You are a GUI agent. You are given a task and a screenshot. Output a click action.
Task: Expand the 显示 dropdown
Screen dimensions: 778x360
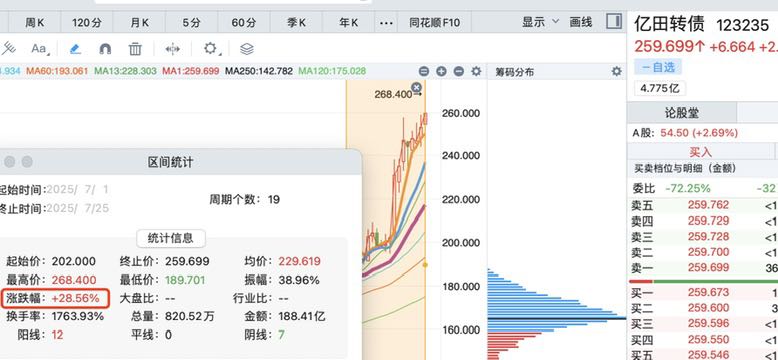[540, 22]
